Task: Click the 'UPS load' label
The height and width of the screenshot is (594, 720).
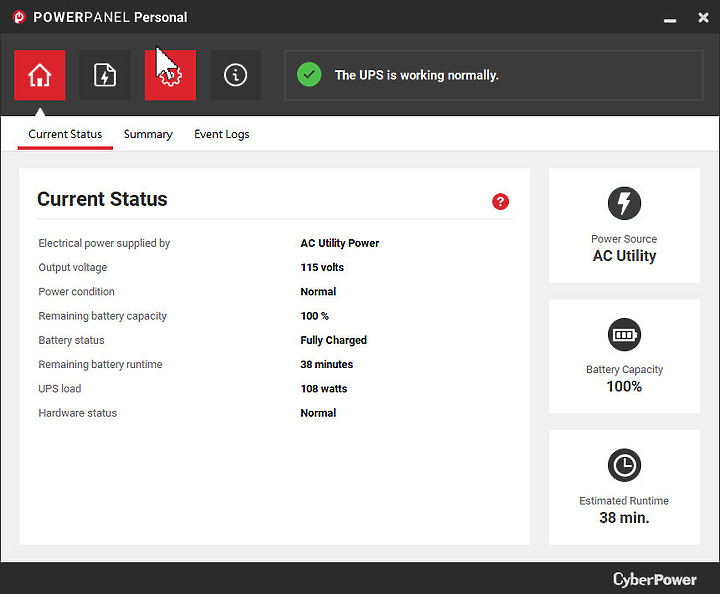Action: point(60,388)
